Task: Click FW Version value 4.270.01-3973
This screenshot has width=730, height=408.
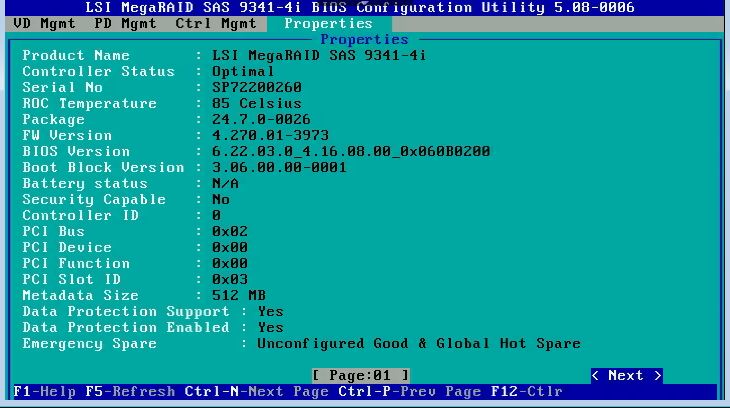Action: [x=270, y=135]
